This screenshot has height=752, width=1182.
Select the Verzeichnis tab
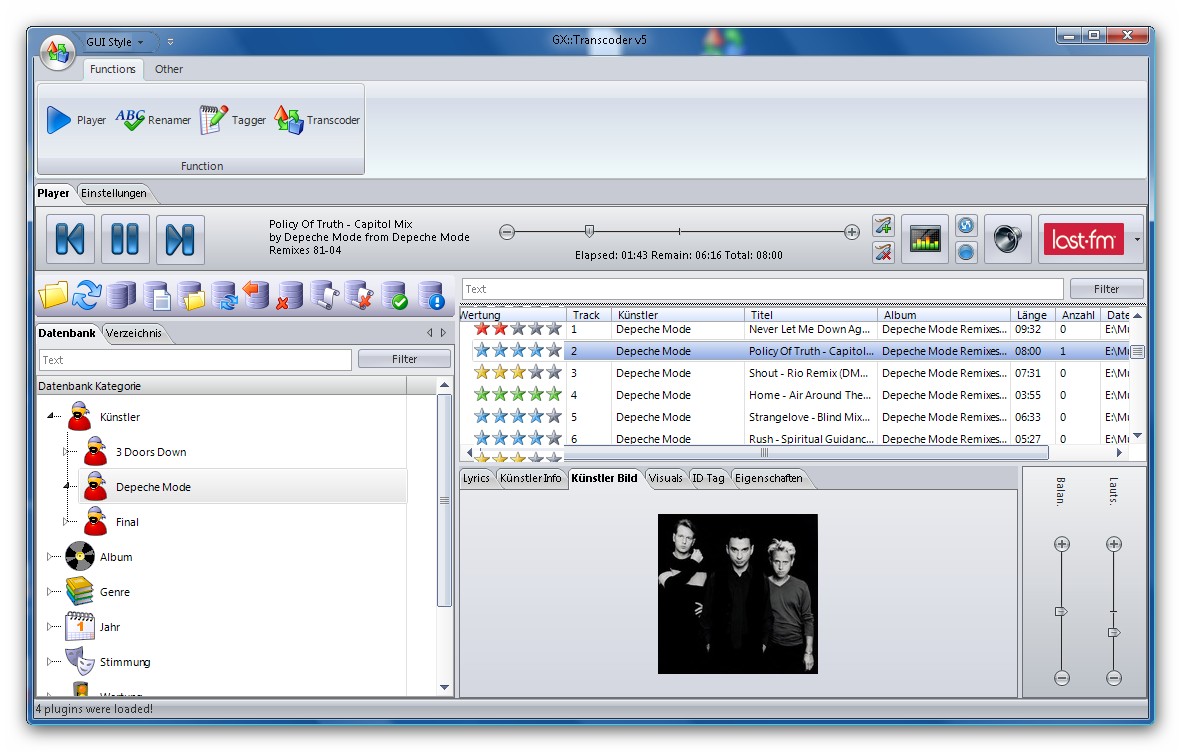tap(133, 333)
